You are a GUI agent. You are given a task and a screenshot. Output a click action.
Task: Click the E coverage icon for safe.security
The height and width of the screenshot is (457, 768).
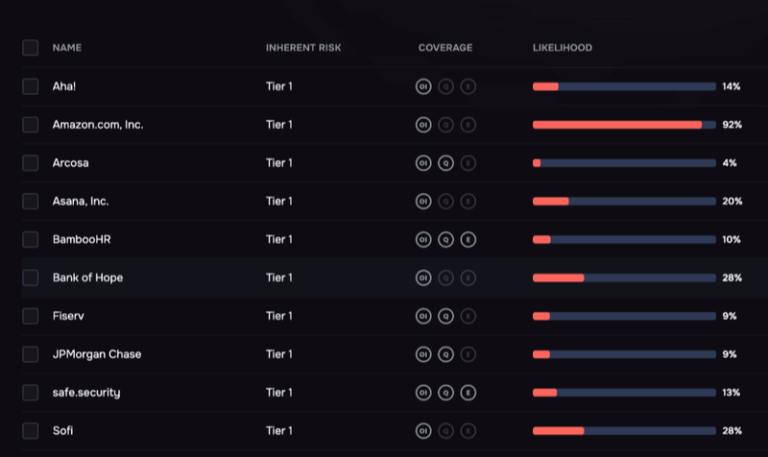[468, 392]
